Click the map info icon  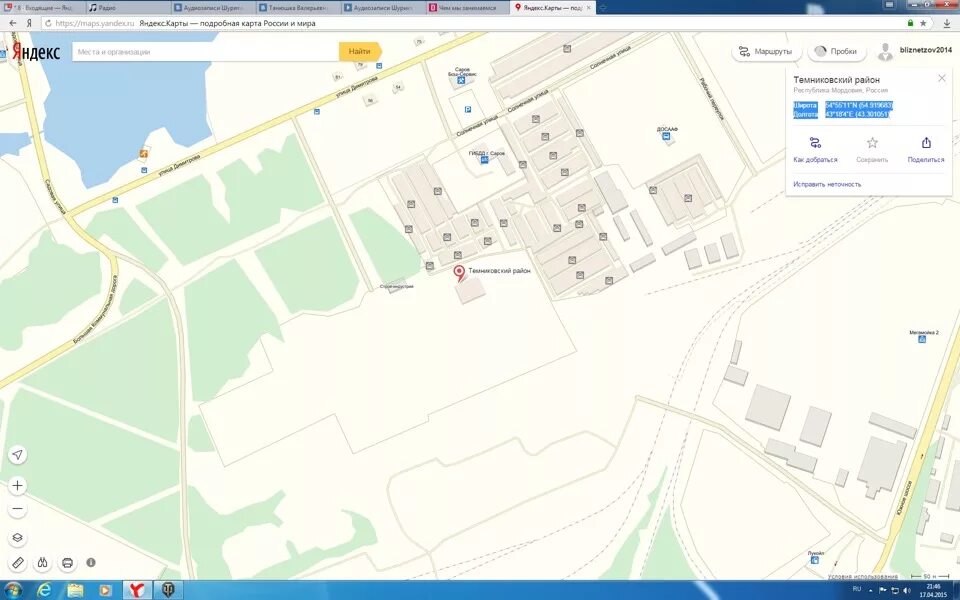tap(91, 562)
